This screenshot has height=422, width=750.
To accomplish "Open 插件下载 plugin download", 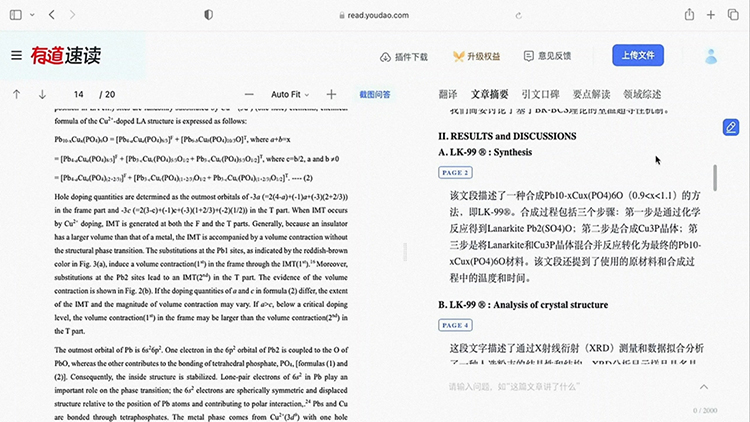I will pyautogui.click(x=404, y=57).
